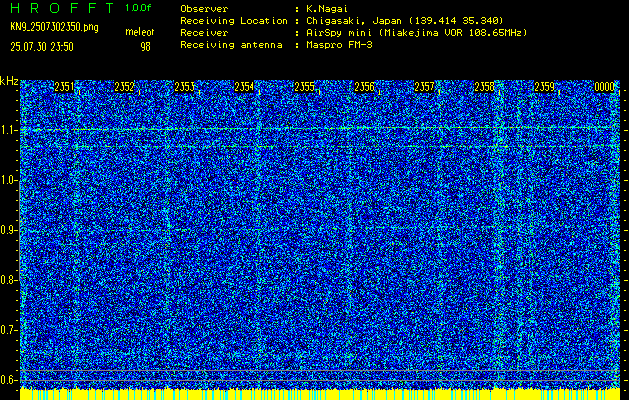The width and height of the screenshot is (629, 400).
Task: Click the 2354 time marker
Action: [244, 87]
